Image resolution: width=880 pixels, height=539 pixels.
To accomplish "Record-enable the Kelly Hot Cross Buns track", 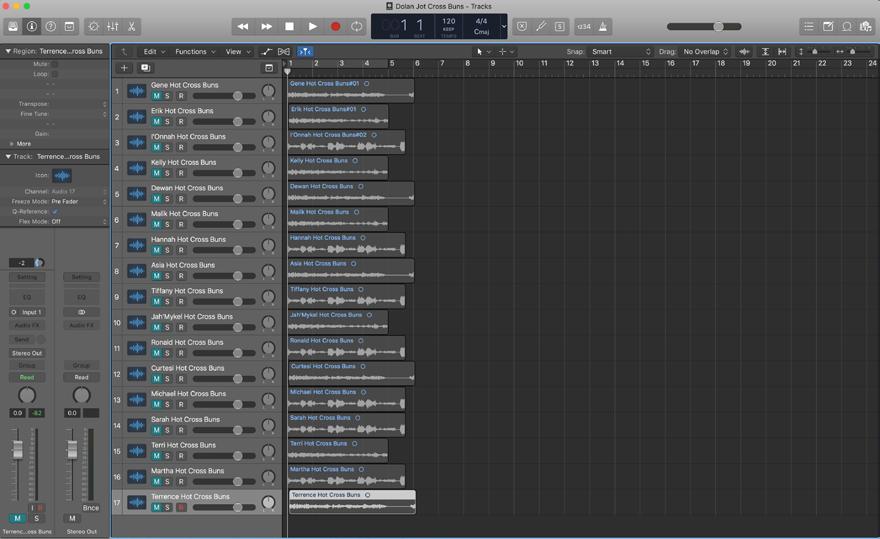I will (x=181, y=173).
